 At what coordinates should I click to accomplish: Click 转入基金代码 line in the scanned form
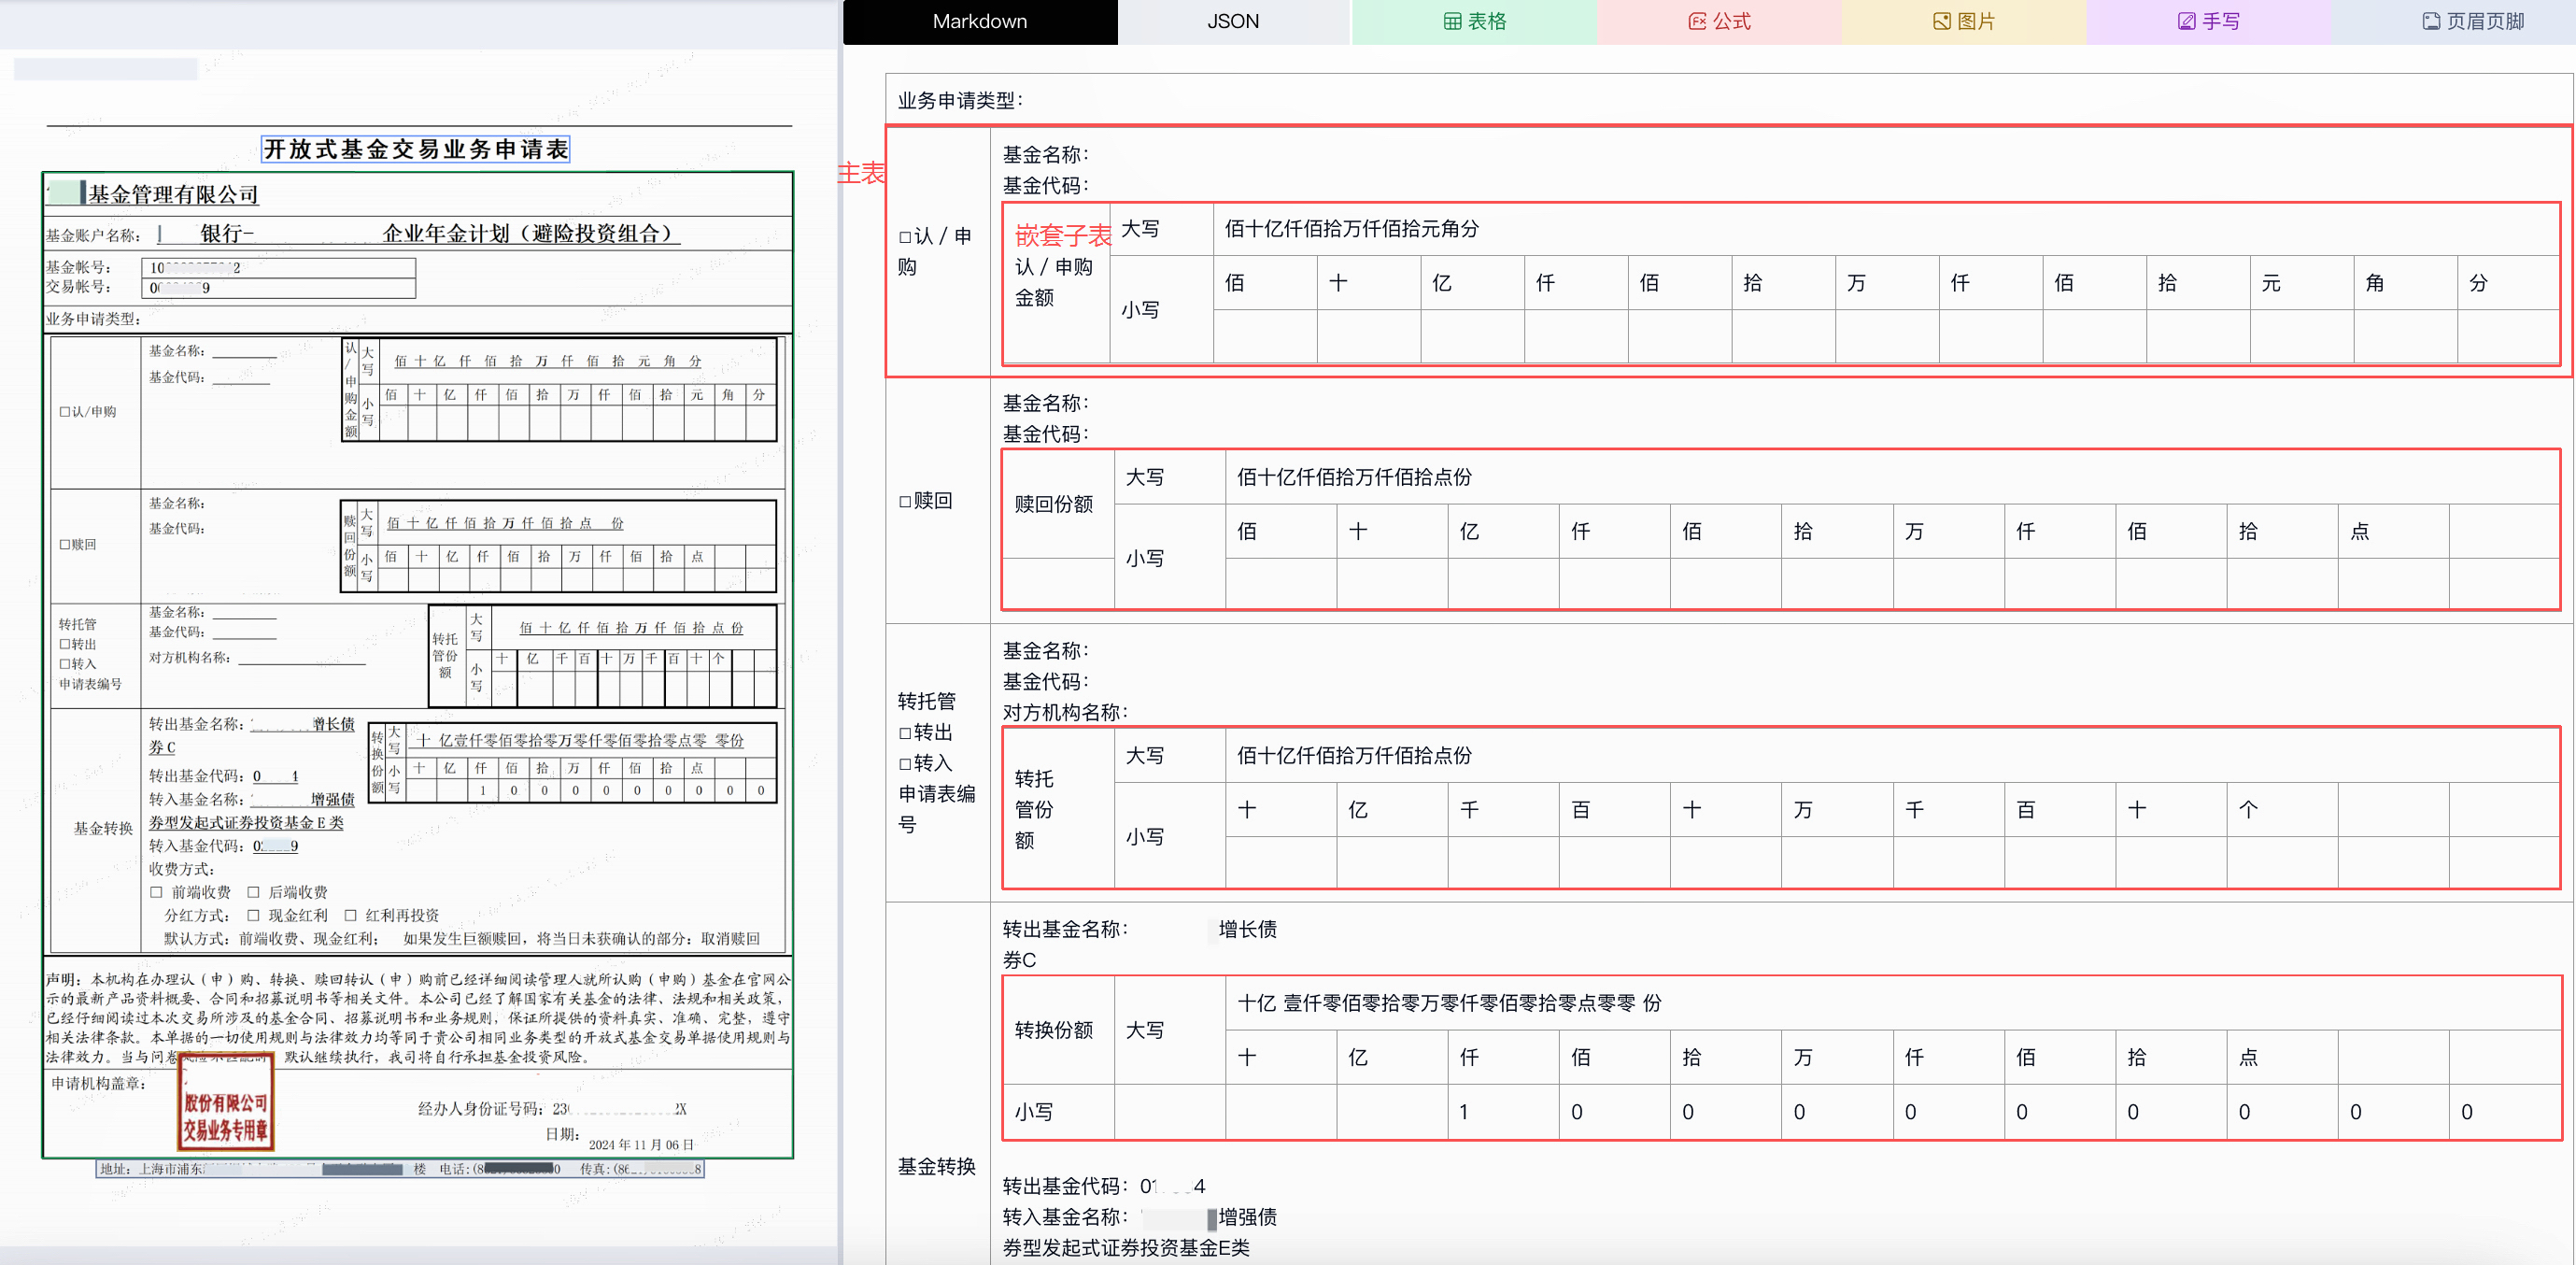(224, 846)
